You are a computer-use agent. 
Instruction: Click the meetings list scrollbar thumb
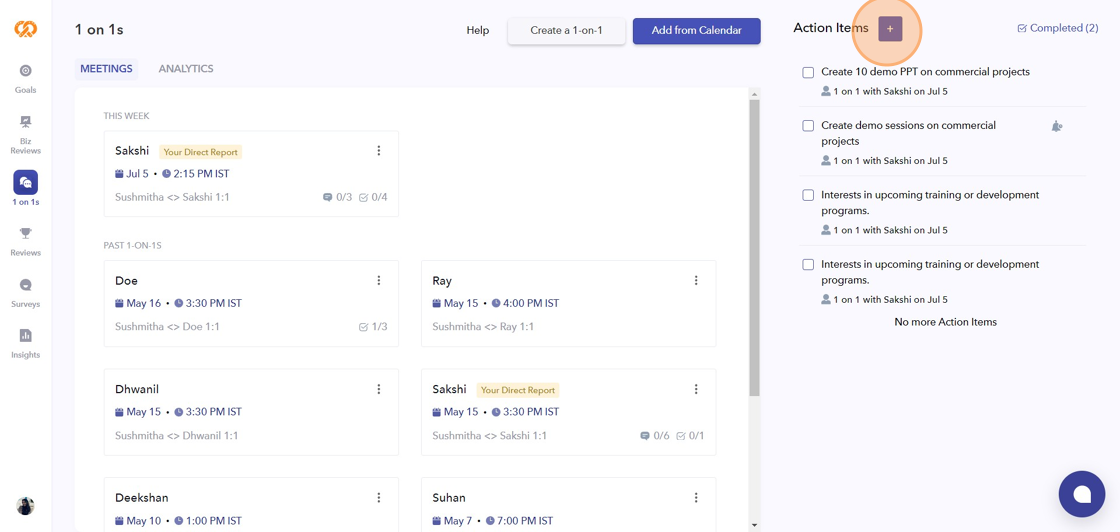754,248
